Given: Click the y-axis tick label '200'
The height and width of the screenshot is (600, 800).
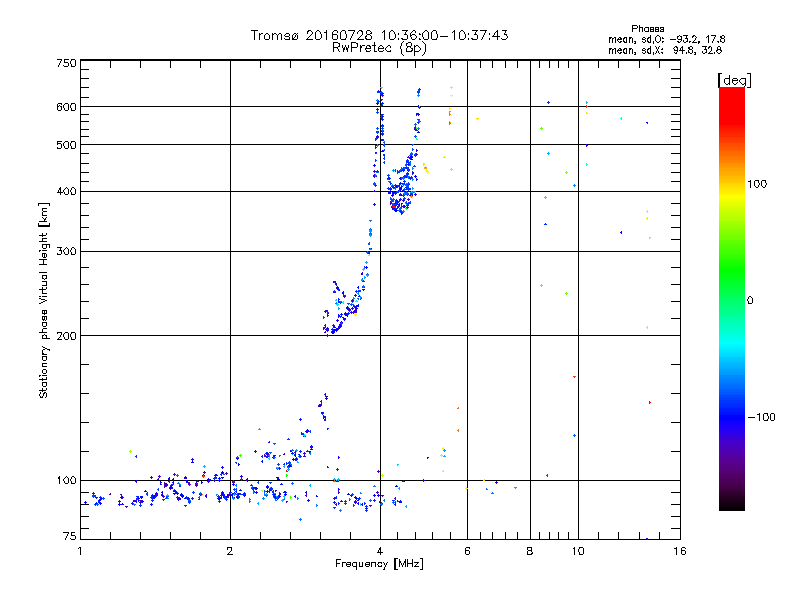Looking at the screenshot, I should pos(66,336).
